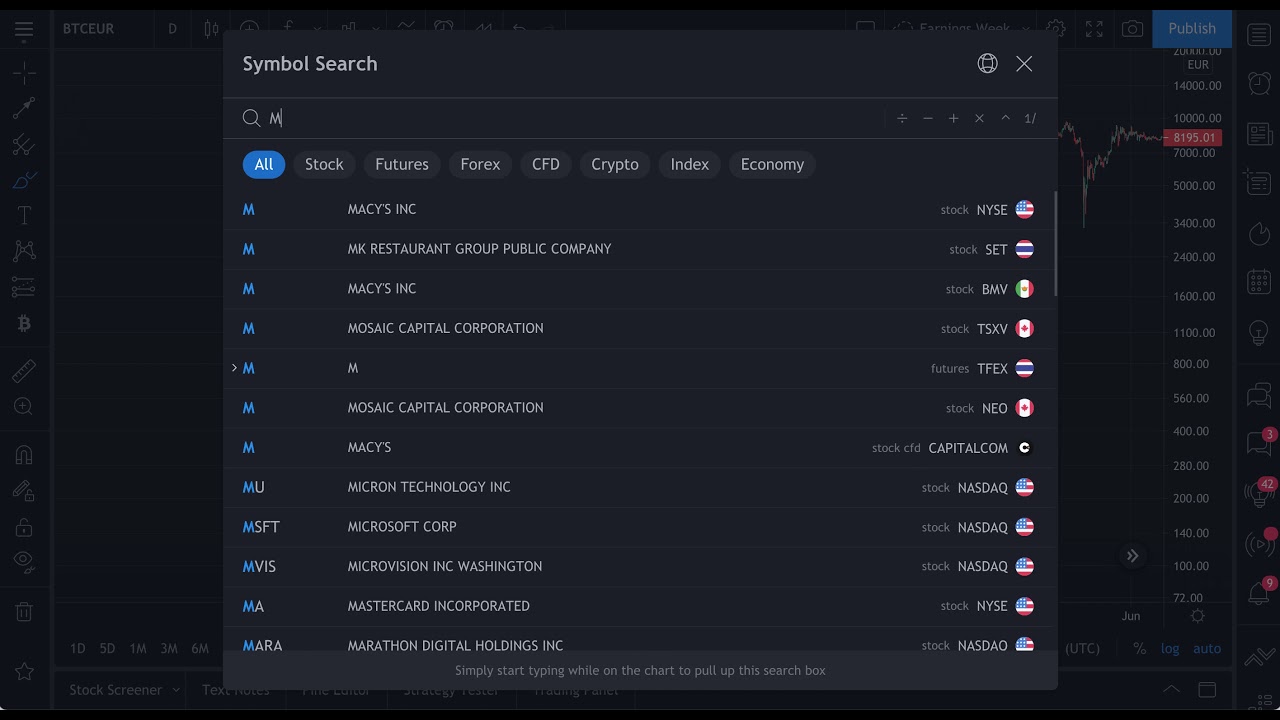Insert the multiply operator in search
Viewport: 1280px width, 720px height.
pyautogui.click(x=979, y=118)
